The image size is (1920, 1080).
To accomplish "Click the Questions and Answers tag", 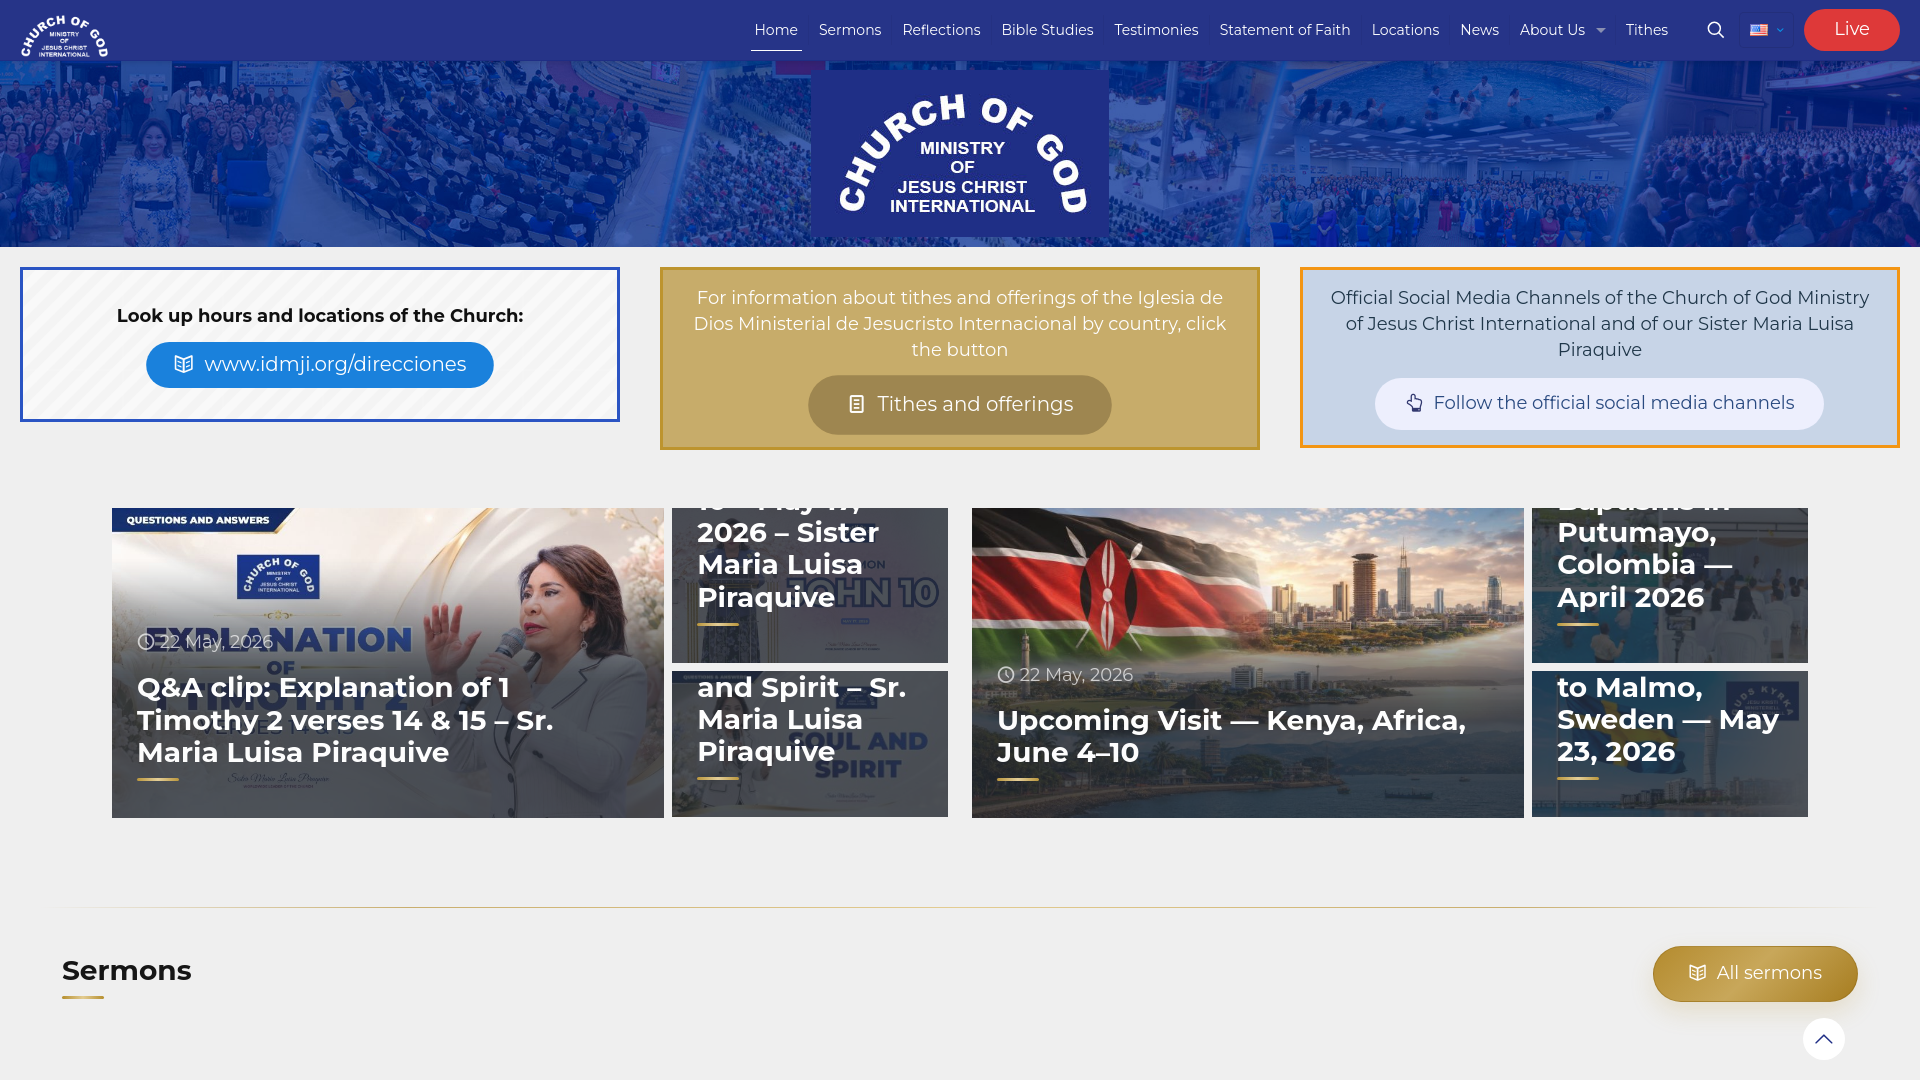I will point(200,520).
